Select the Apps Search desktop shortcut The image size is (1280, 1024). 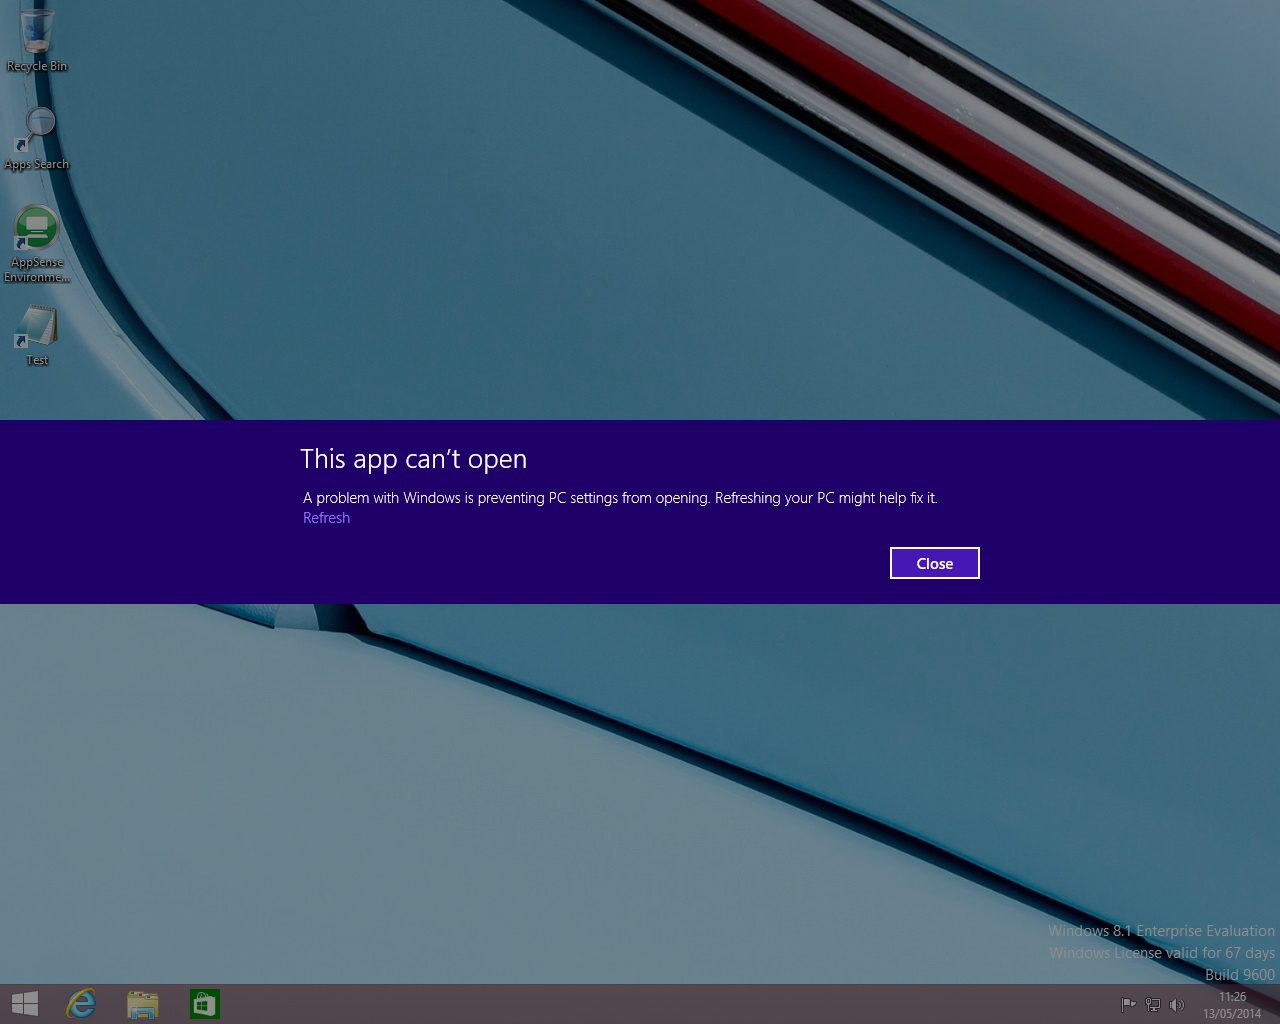(x=37, y=138)
